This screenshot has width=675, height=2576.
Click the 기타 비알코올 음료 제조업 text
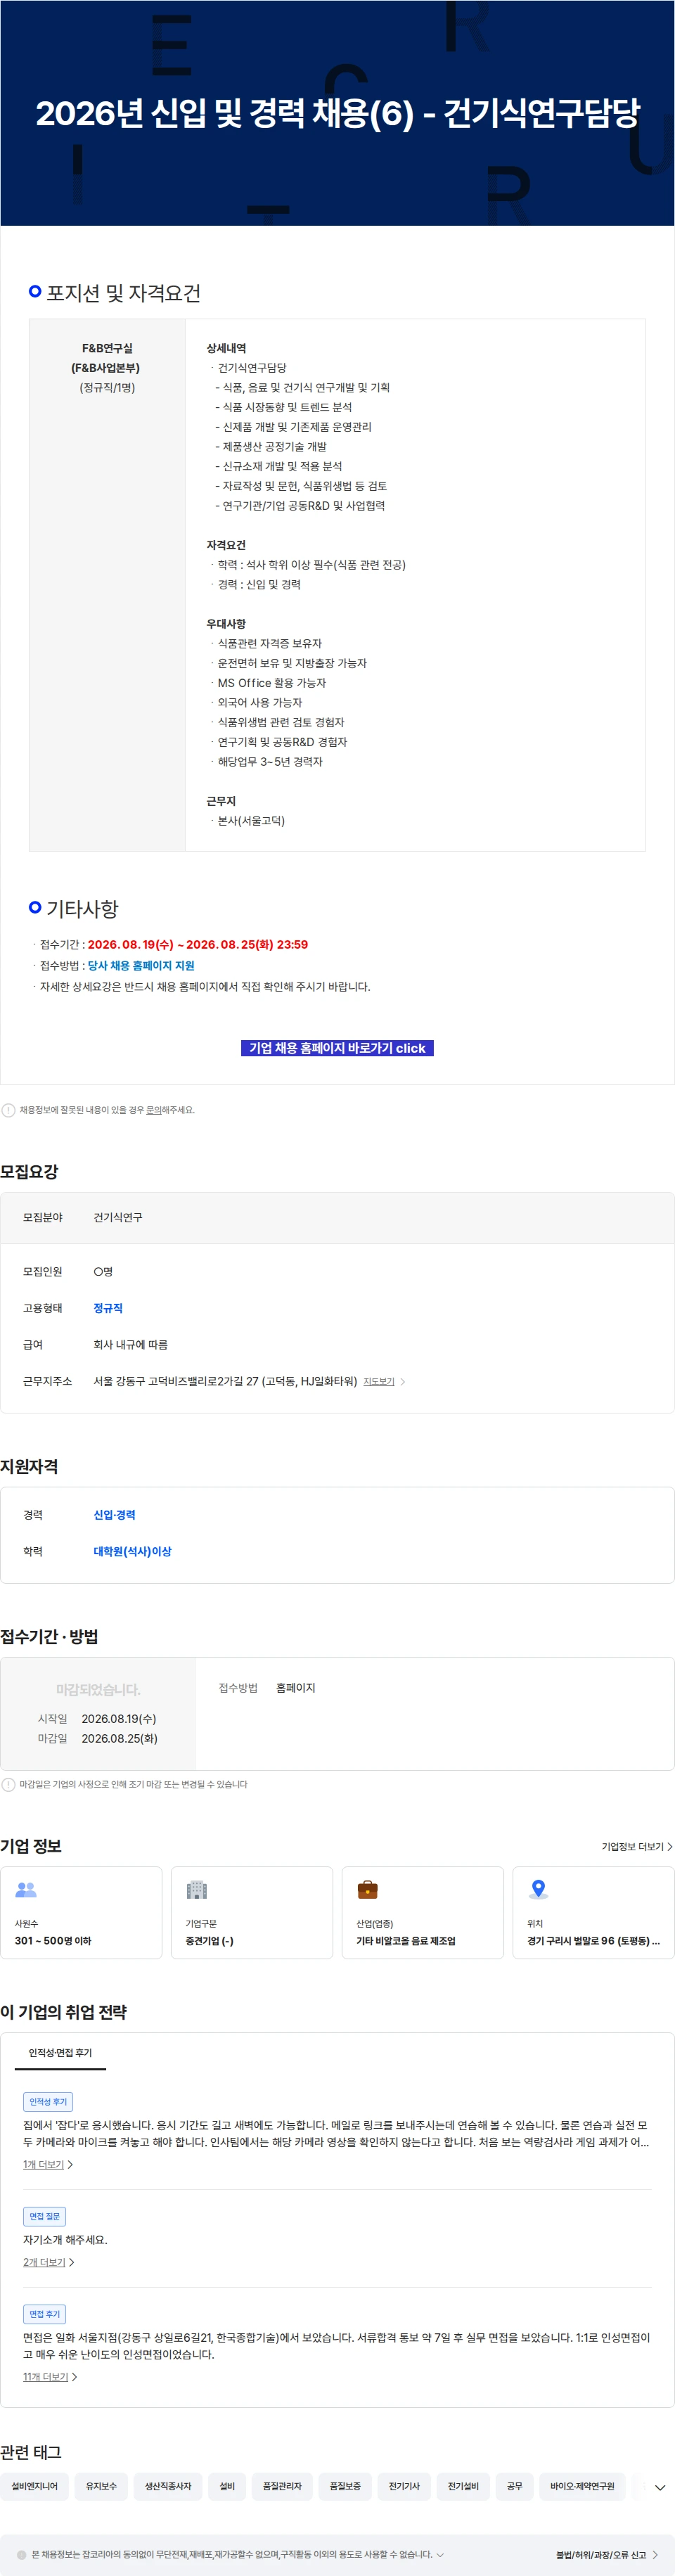pyautogui.click(x=406, y=1940)
